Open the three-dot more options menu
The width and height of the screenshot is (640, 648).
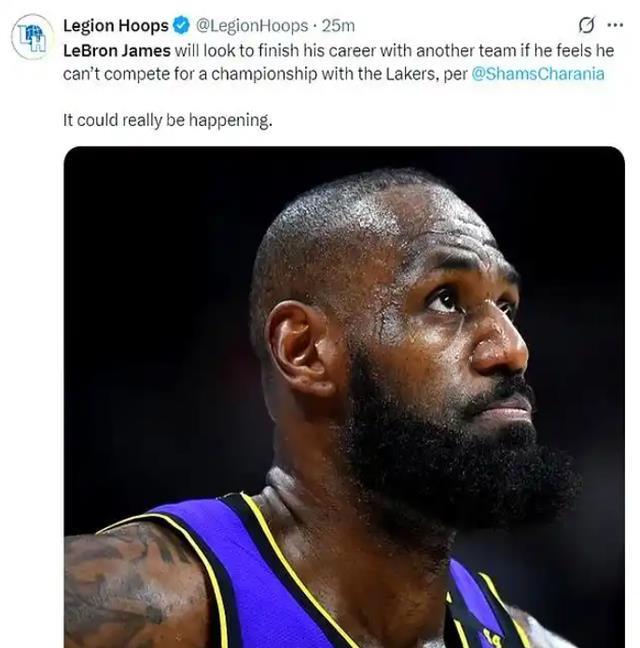(x=615, y=25)
